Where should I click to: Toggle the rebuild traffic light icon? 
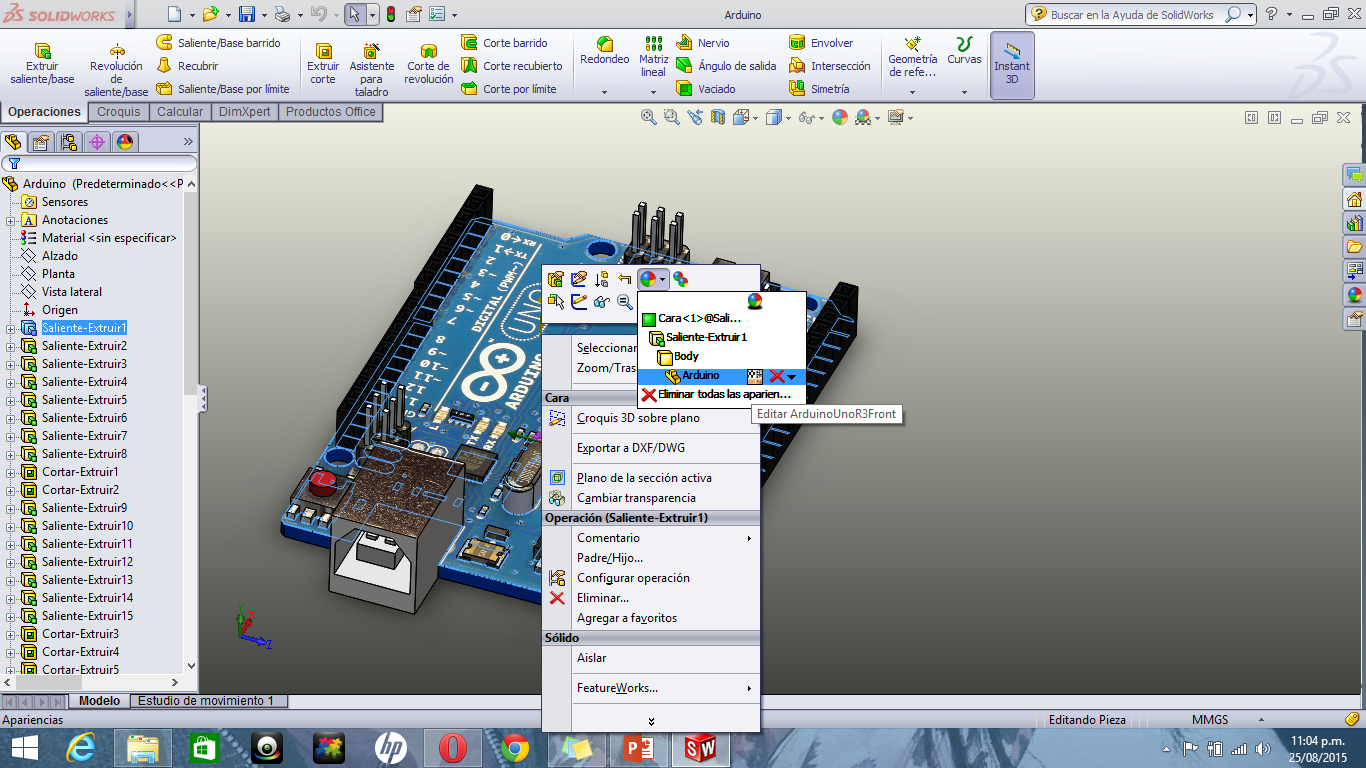(x=390, y=15)
